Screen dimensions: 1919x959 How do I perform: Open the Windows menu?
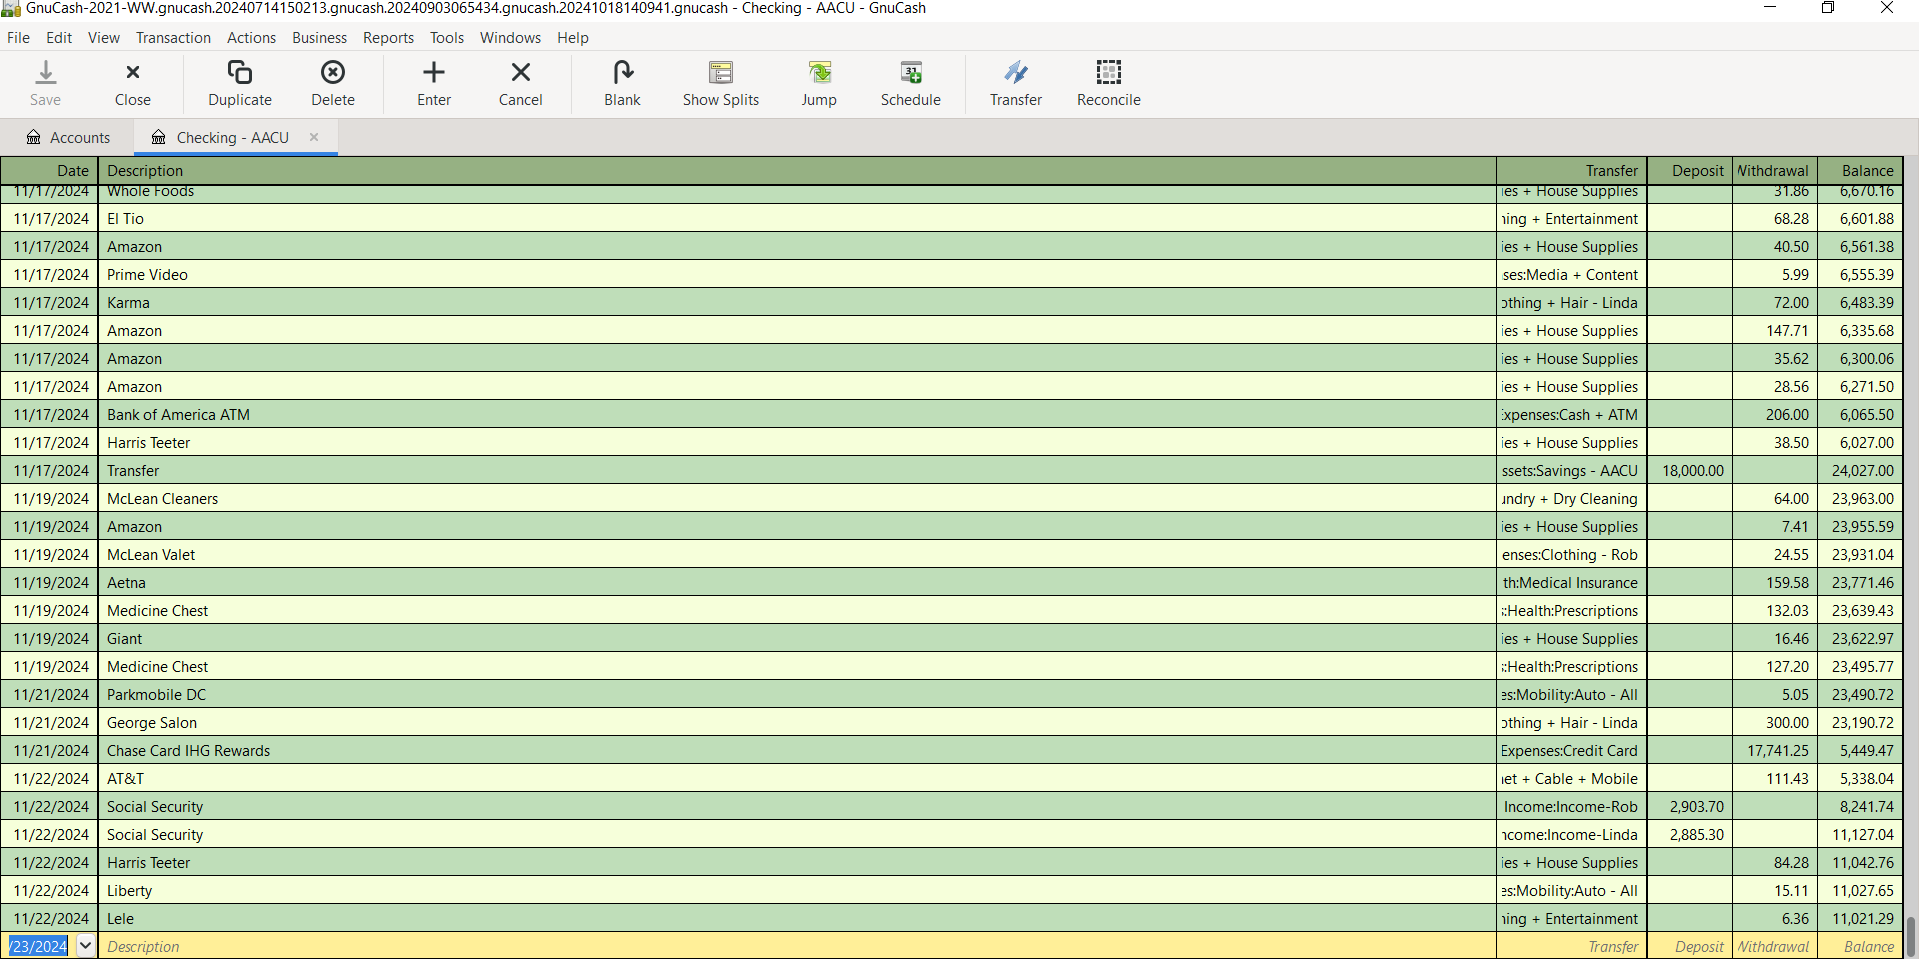pos(510,38)
